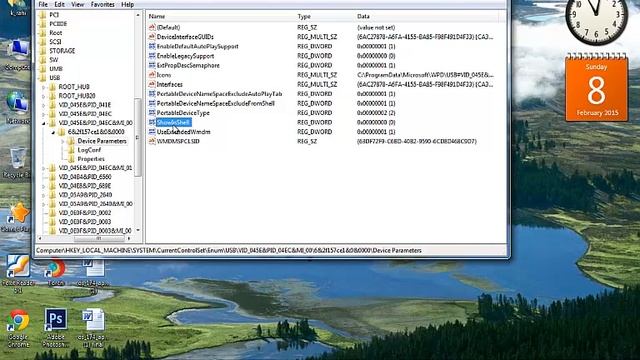The width and height of the screenshot is (640, 360).
Task: Click the registry path in status bar
Action: pyautogui.click(x=229, y=251)
